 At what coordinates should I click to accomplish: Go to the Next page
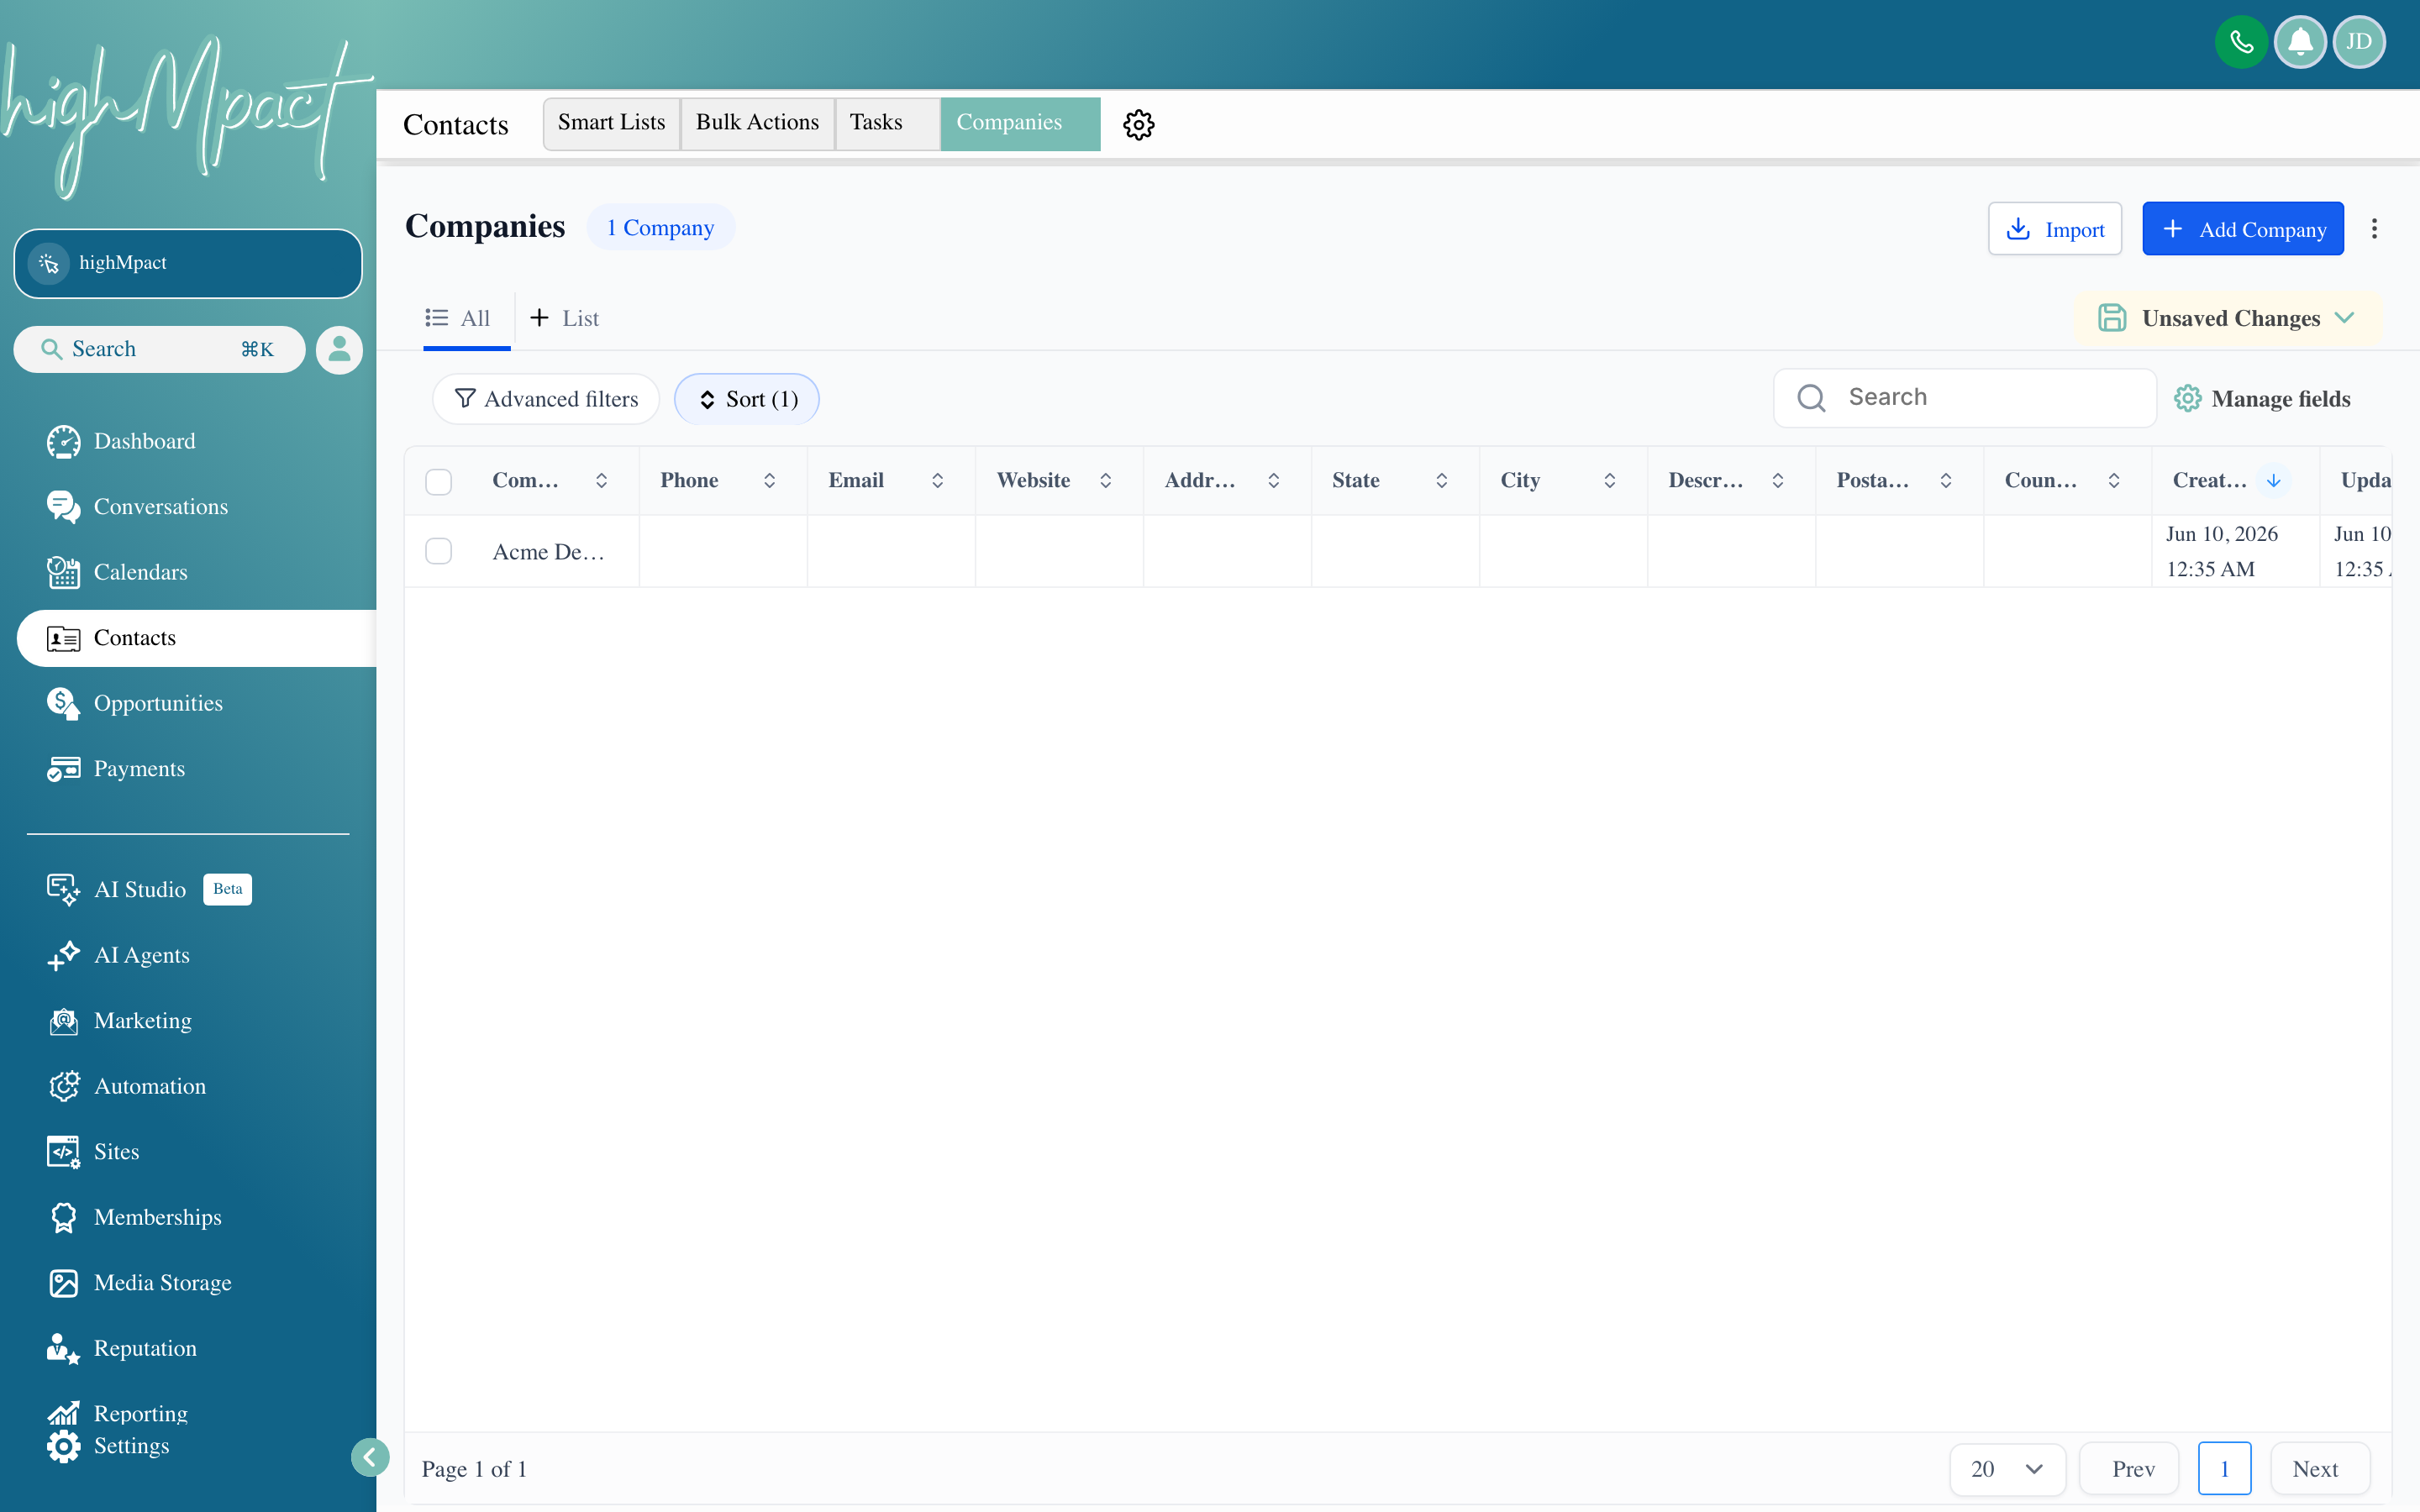tap(2320, 1468)
